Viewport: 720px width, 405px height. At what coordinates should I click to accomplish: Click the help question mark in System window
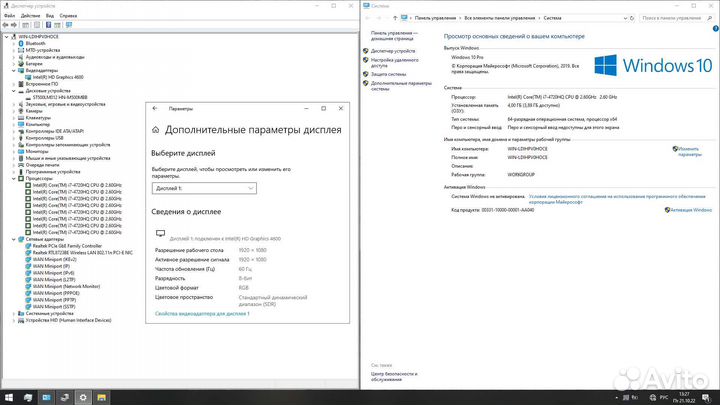pos(716,28)
